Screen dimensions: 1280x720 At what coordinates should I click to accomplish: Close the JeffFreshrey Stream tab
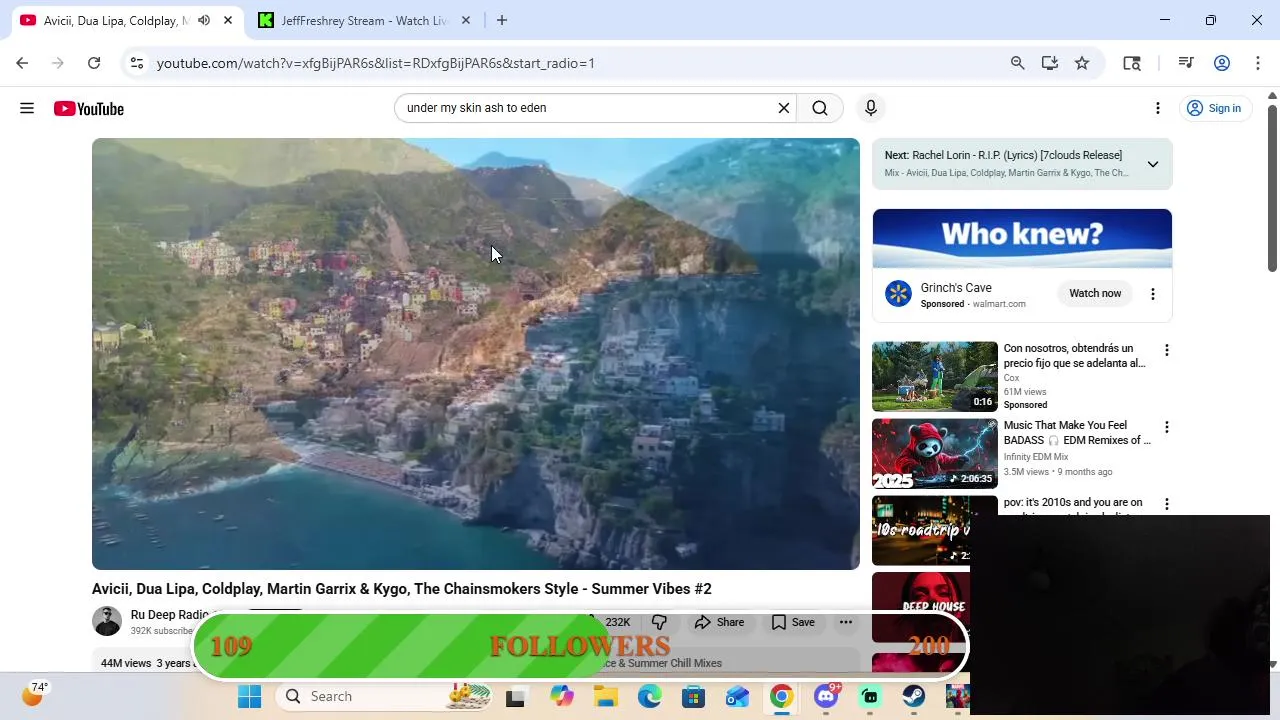(x=466, y=20)
